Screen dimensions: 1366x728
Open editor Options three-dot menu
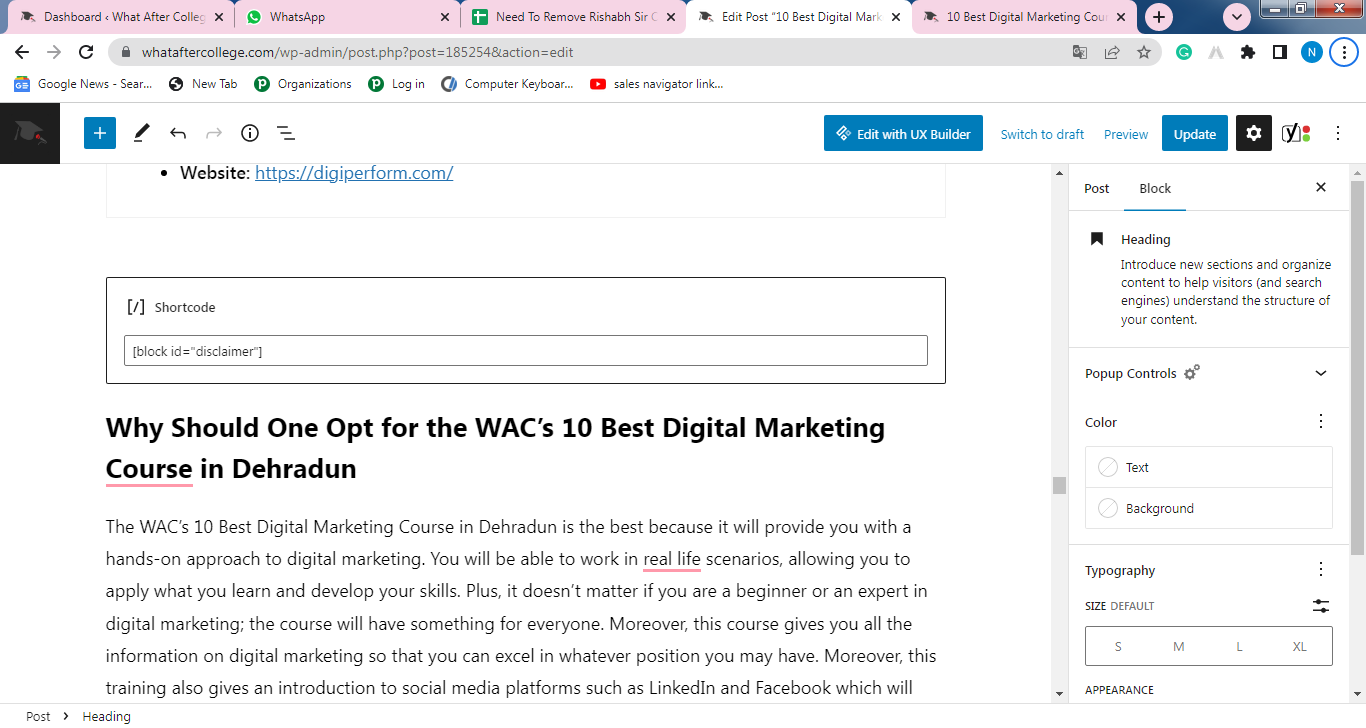click(1338, 133)
